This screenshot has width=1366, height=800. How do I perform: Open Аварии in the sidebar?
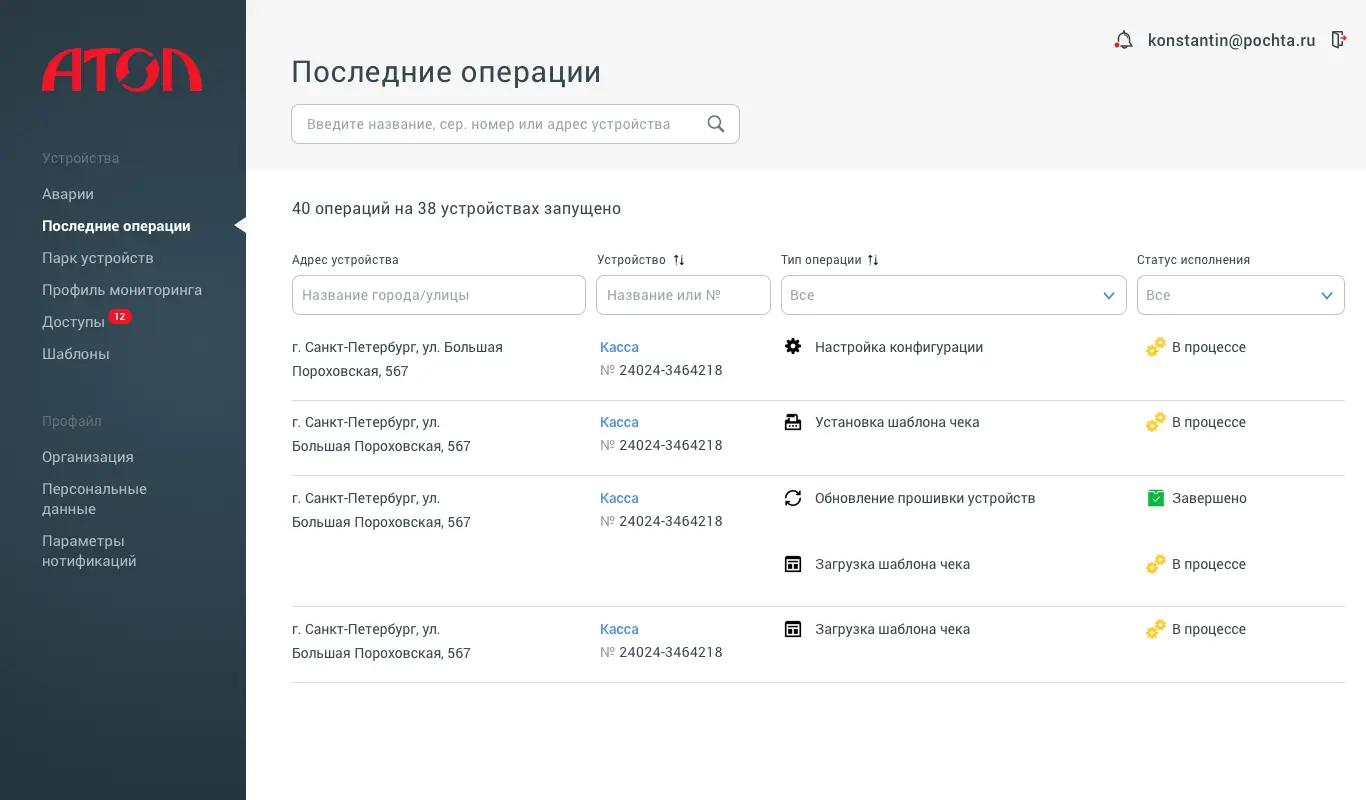(x=68, y=194)
